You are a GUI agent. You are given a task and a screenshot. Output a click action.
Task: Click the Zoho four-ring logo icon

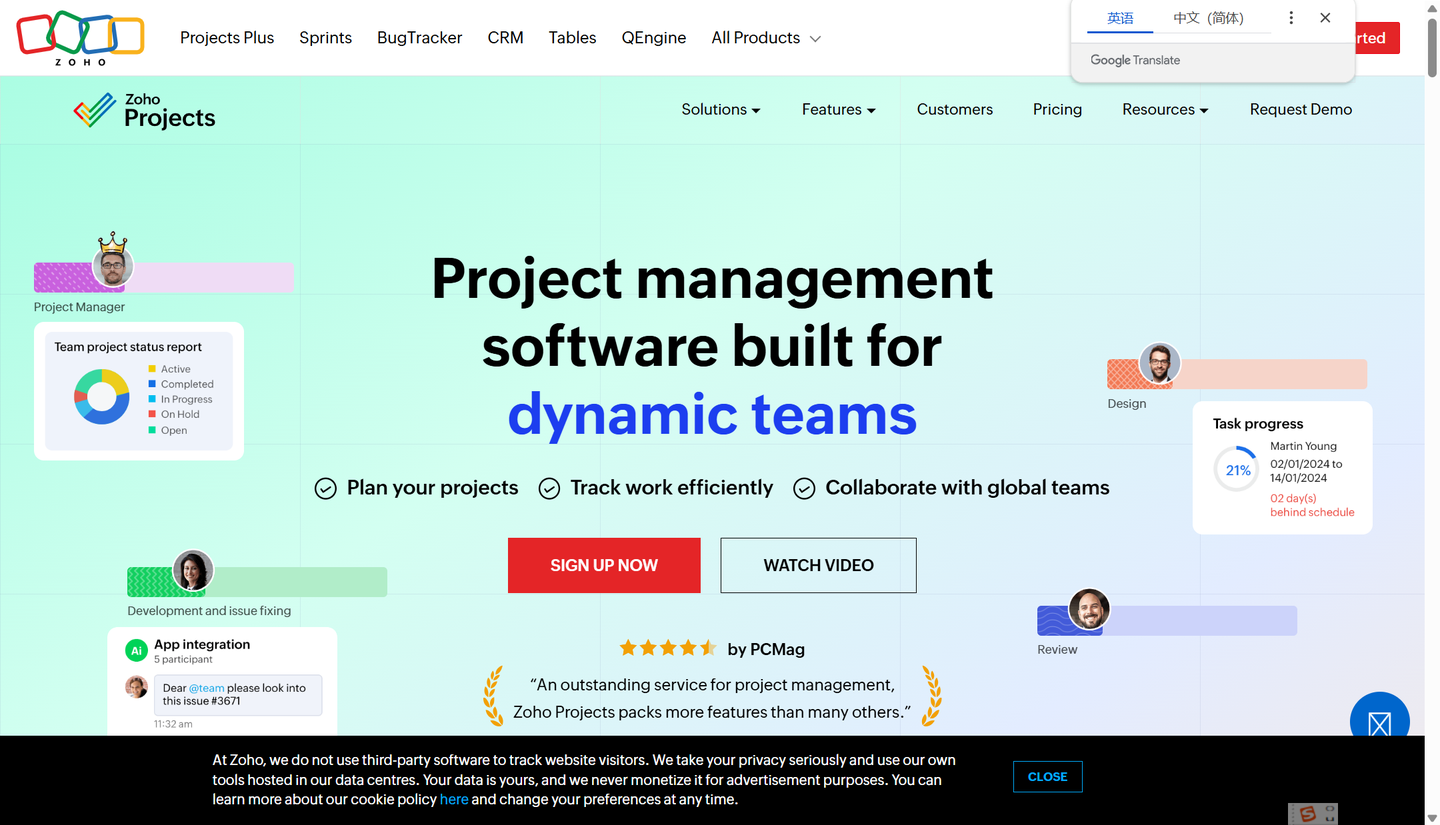[80, 33]
